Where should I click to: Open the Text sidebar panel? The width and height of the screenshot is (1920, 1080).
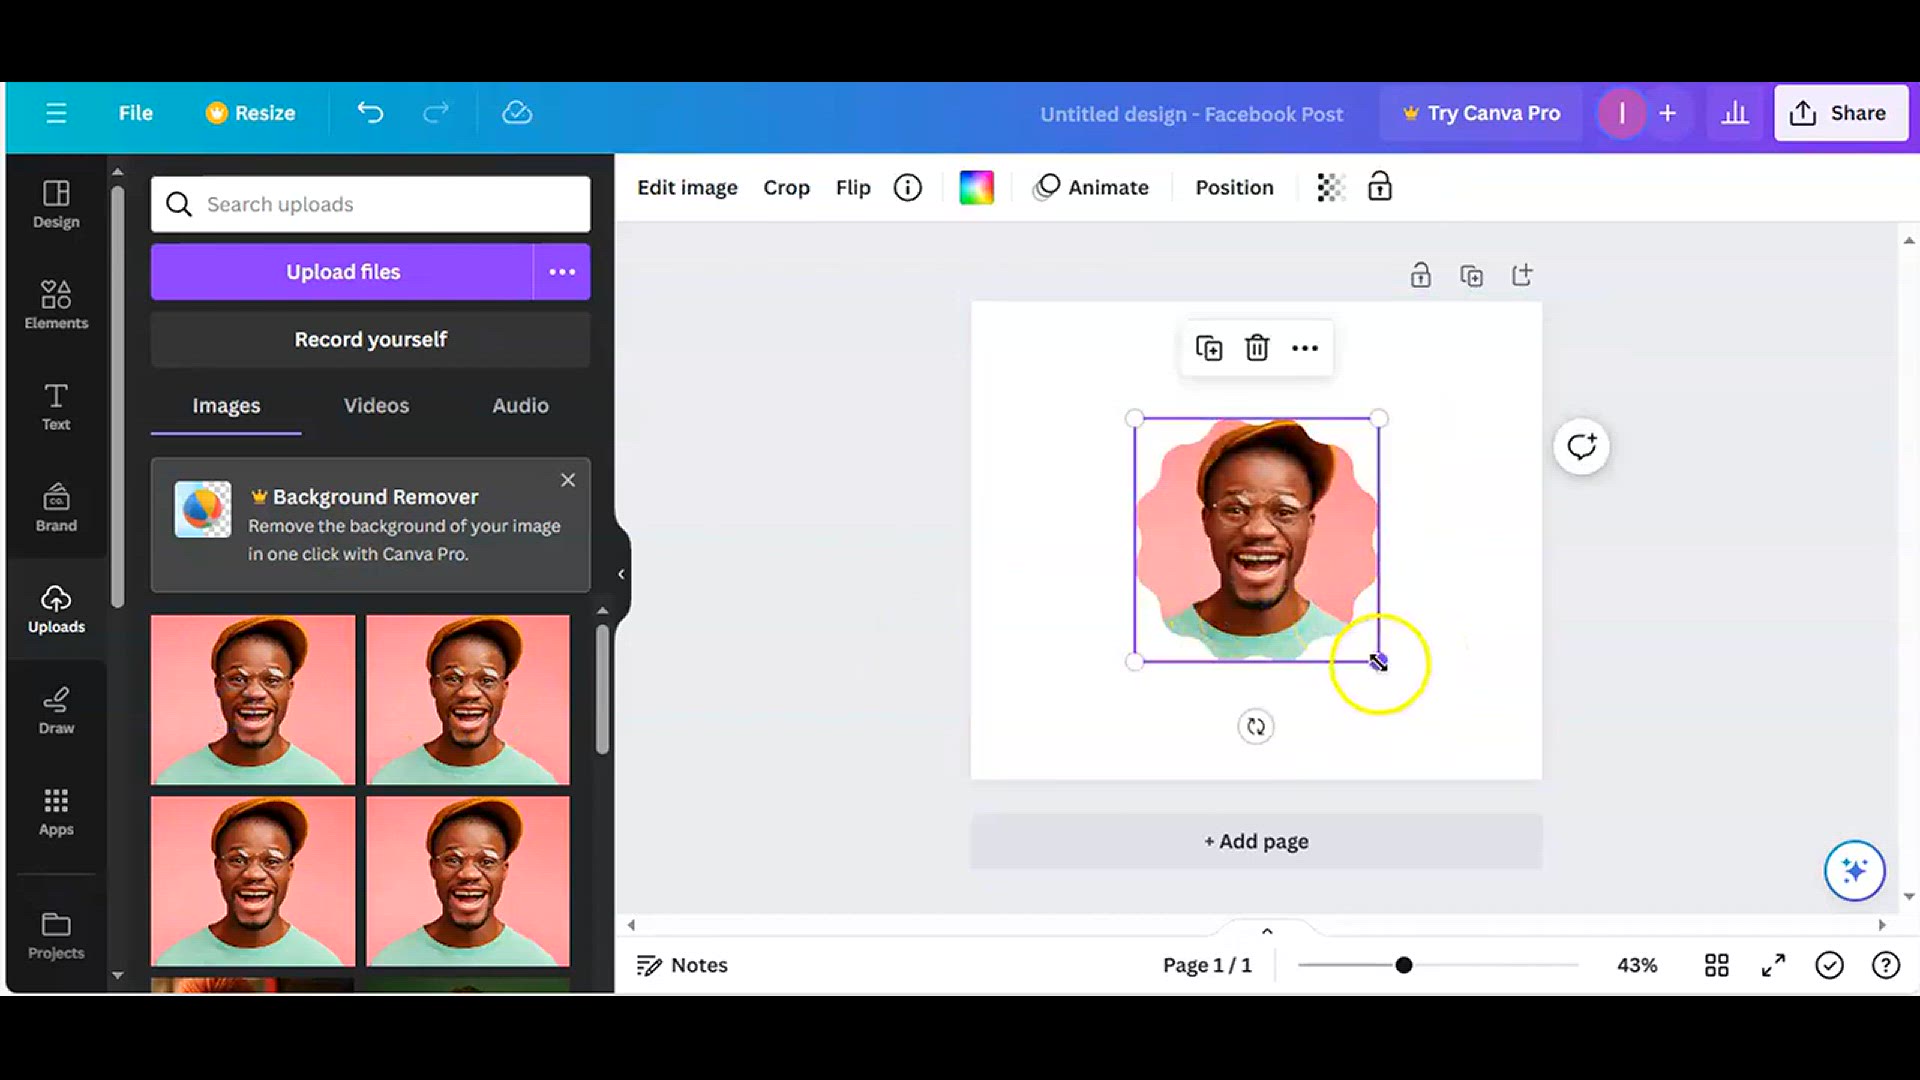56,406
